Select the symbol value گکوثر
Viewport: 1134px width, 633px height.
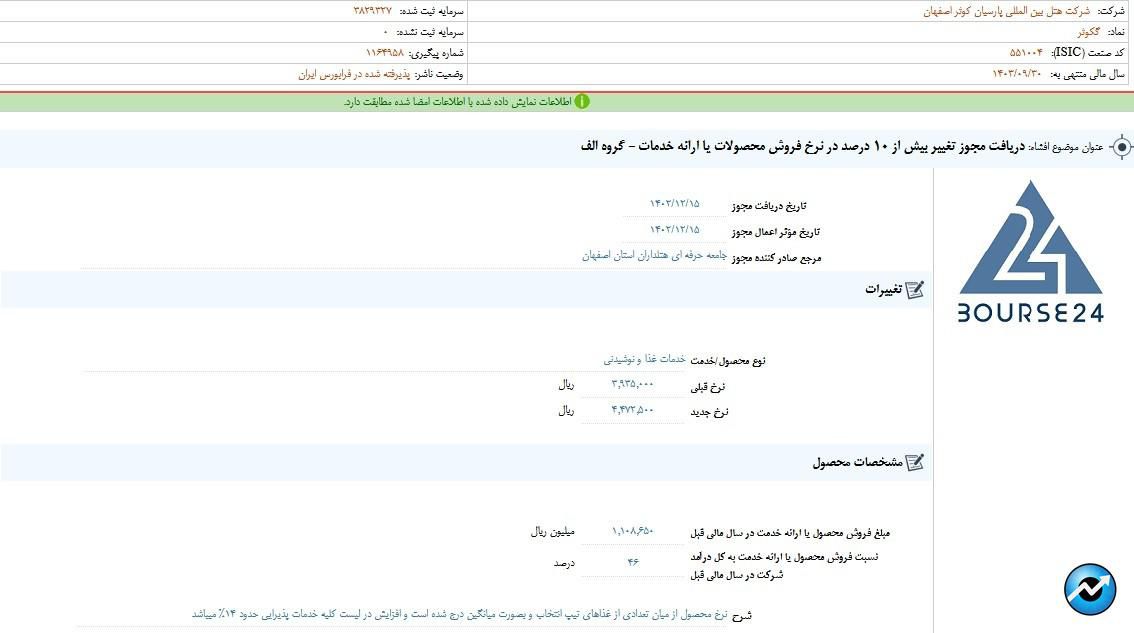click(1088, 32)
